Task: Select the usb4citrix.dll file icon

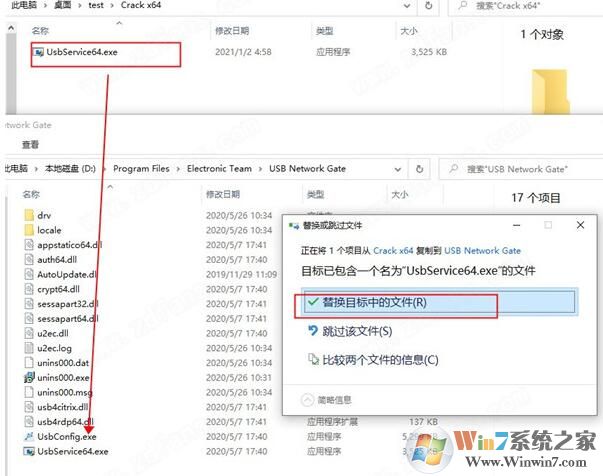Action: tap(29, 407)
